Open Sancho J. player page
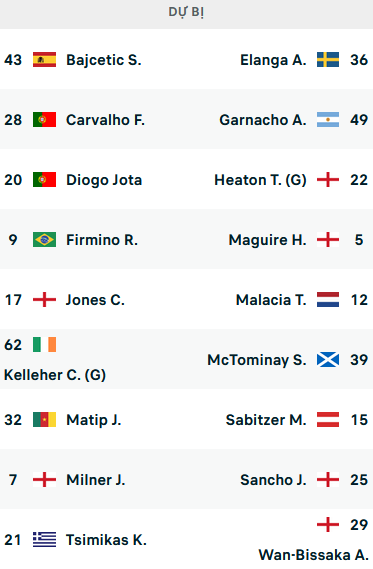The image size is (373, 569). (x=273, y=480)
